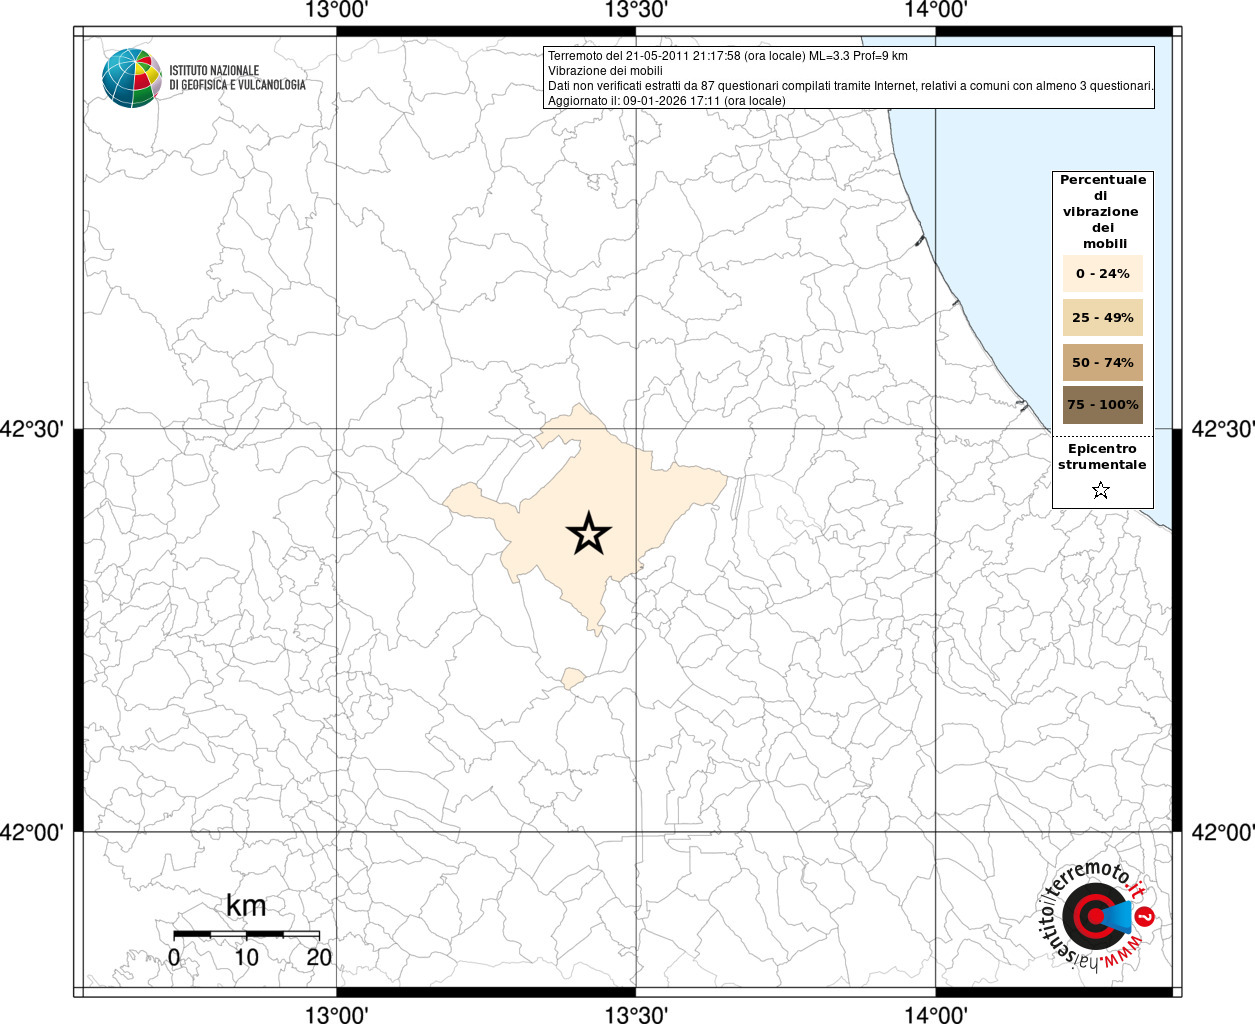Screen dimensions: 1255x1024
Task: Click the bottom 14°00' longitude label
Action: pyautogui.click(x=936, y=1014)
